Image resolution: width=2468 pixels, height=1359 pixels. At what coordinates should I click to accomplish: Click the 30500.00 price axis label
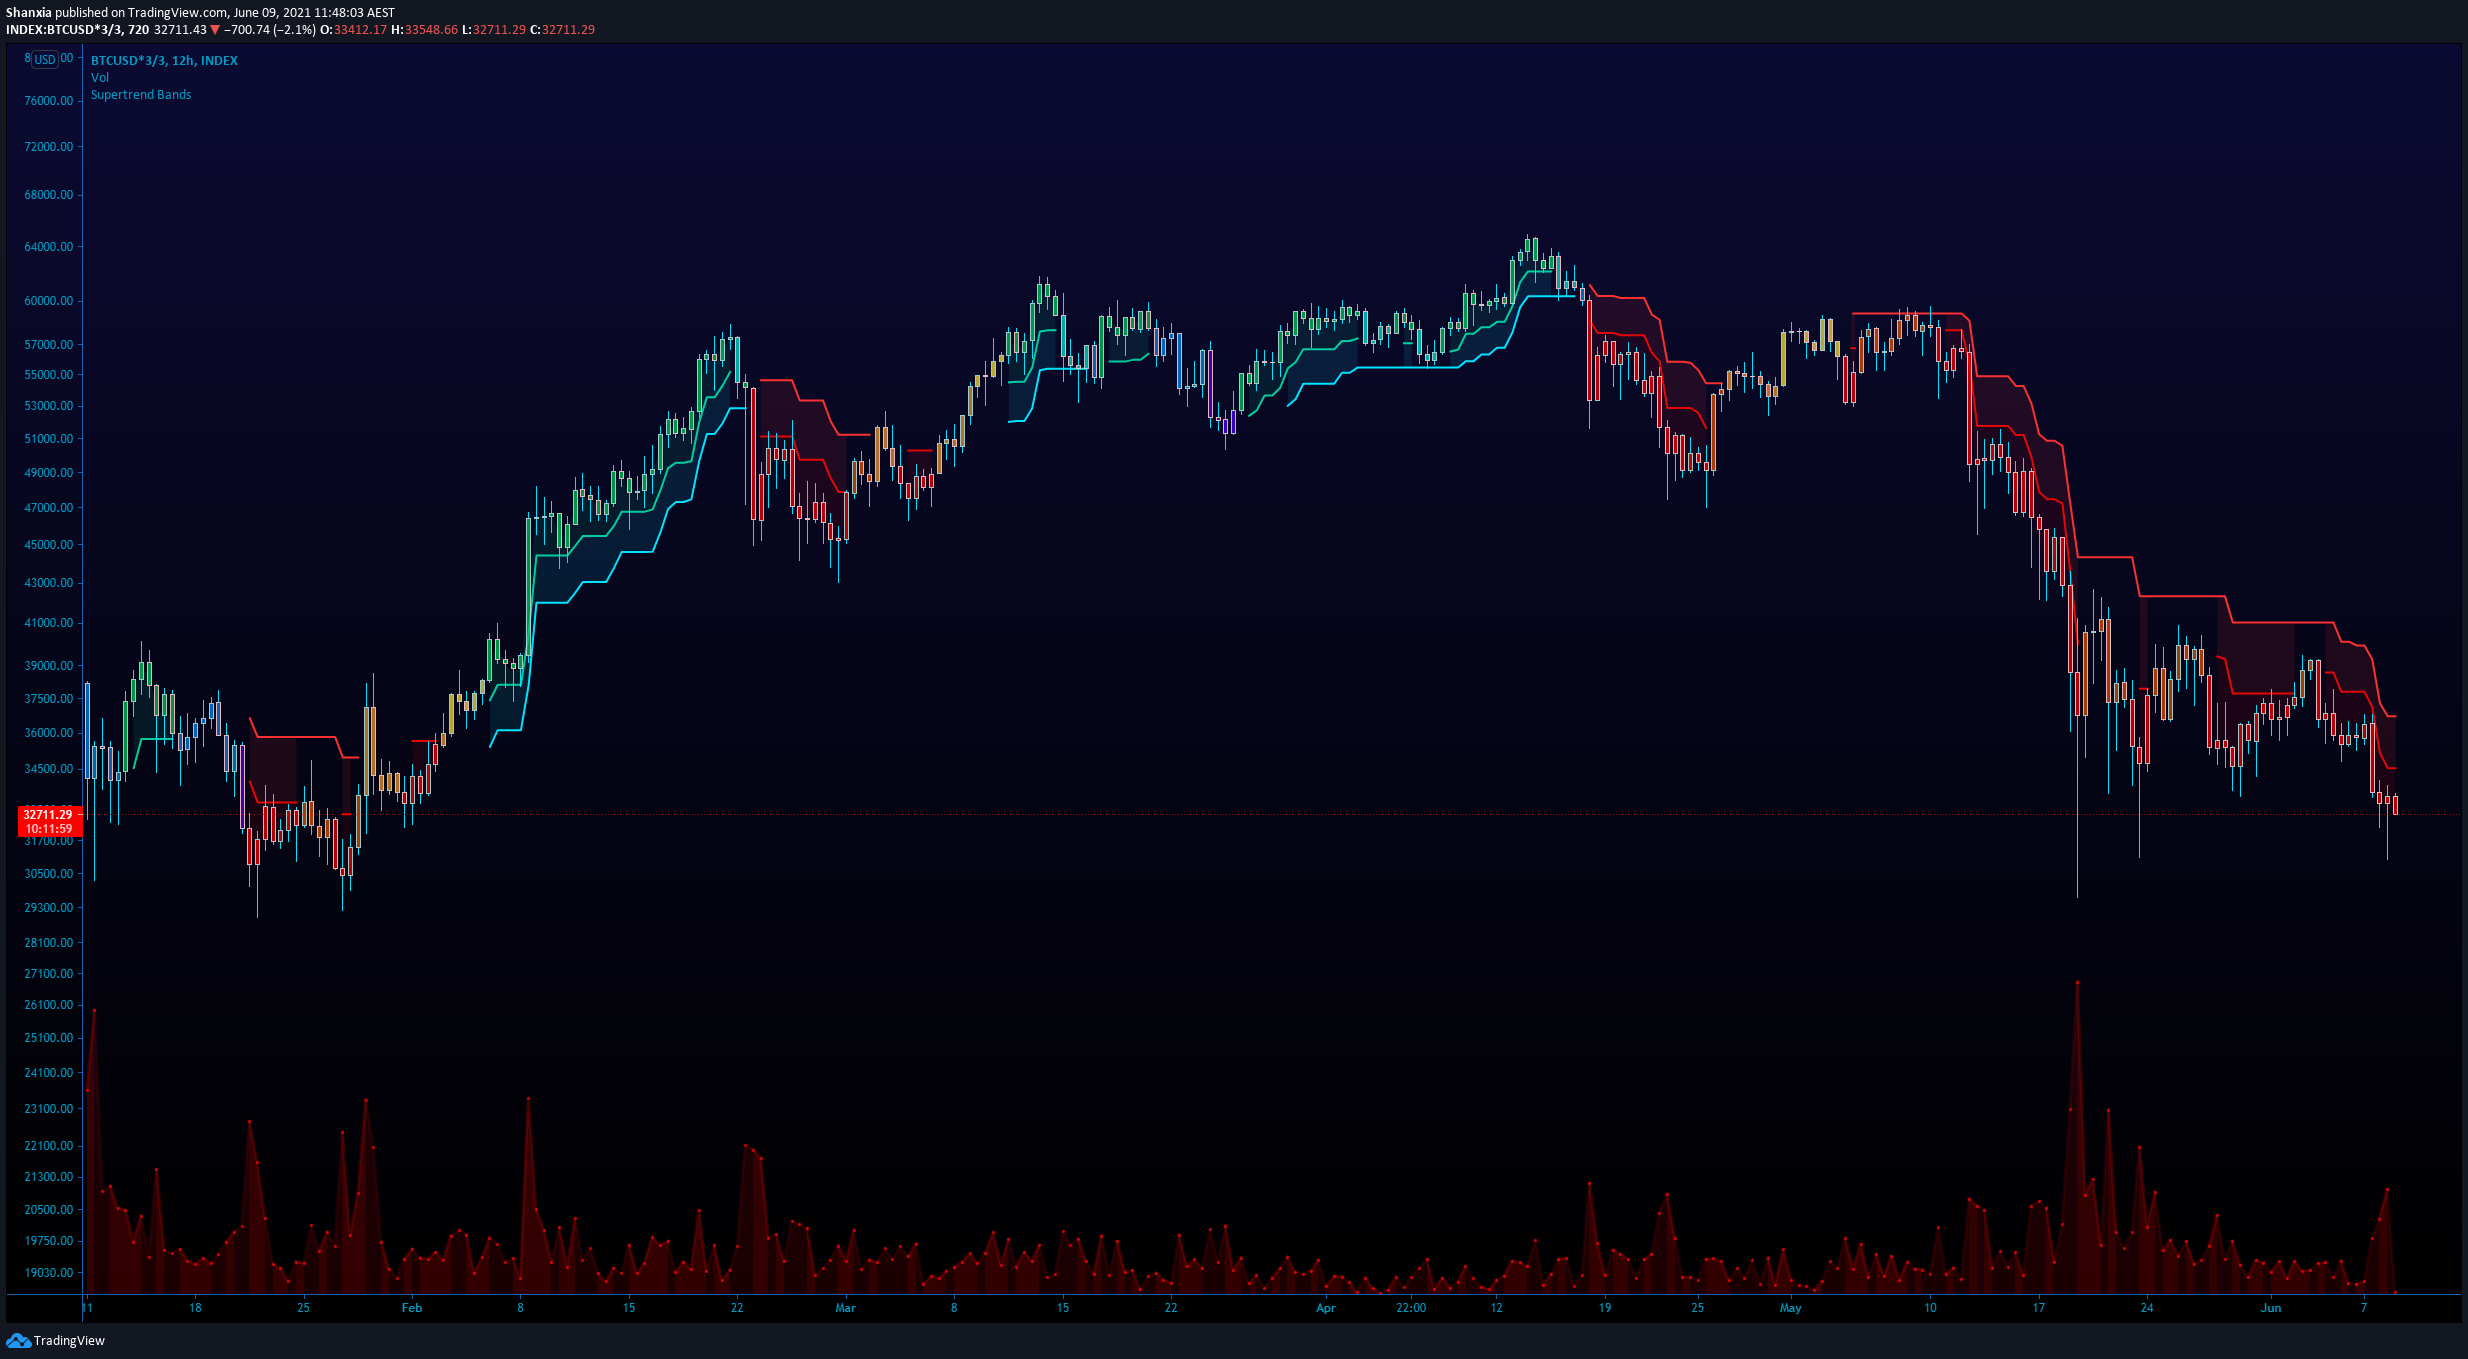[x=49, y=874]
